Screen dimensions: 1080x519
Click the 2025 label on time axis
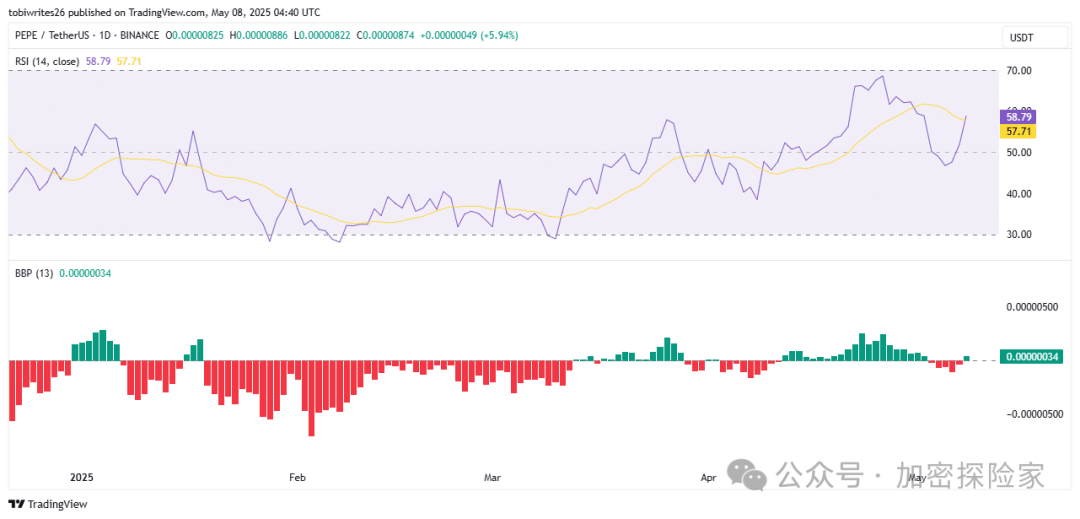[x=84, y=477]
